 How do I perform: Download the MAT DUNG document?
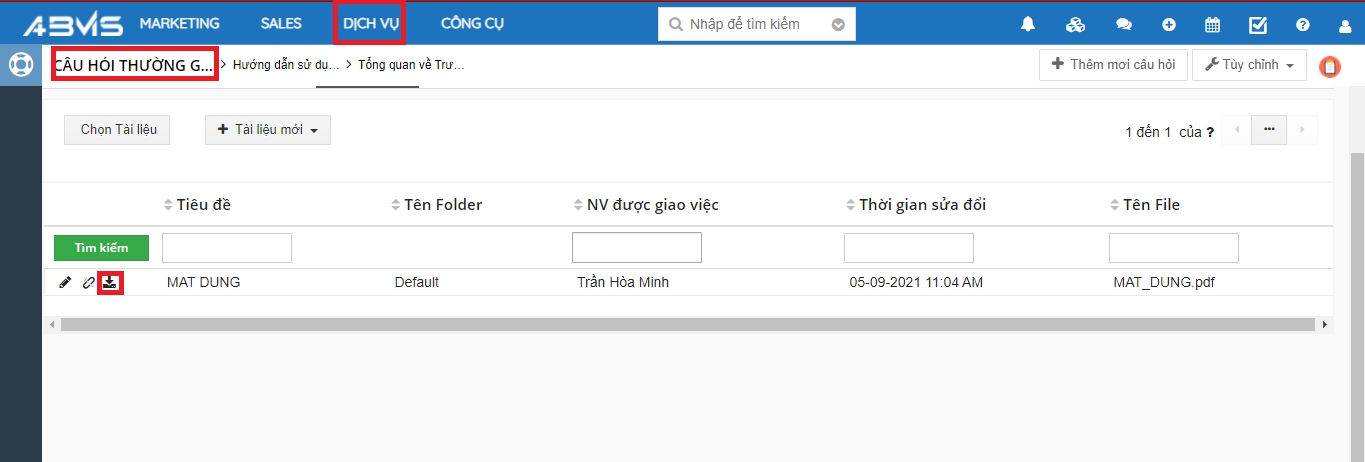pyautogui.click(x=110, y=283)
